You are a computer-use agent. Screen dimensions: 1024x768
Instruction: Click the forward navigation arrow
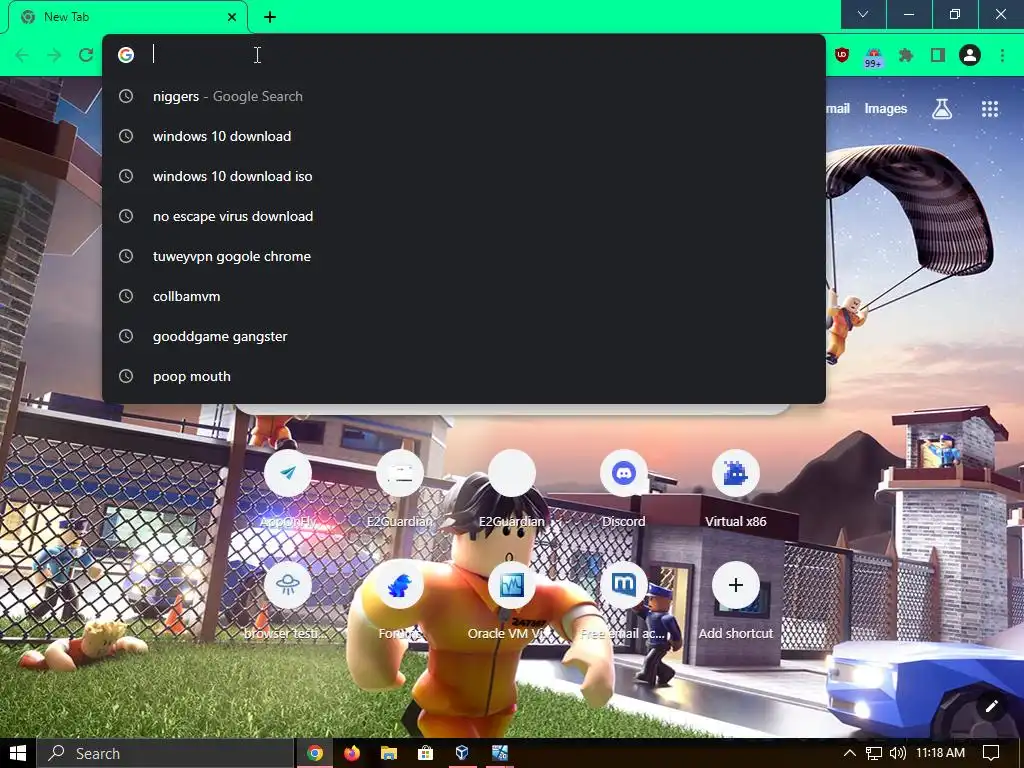54,55
